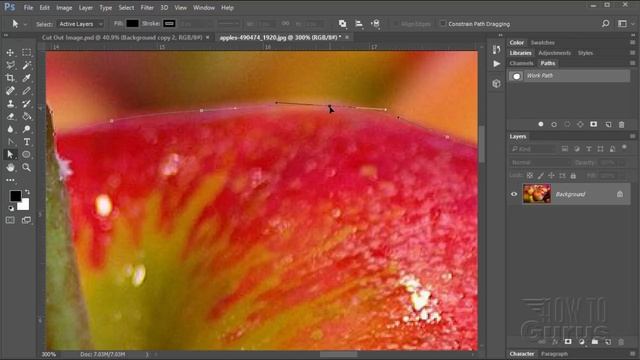Open the Layers panel options menu
Screen dimensions: 640x360
[x=632, y=136]
